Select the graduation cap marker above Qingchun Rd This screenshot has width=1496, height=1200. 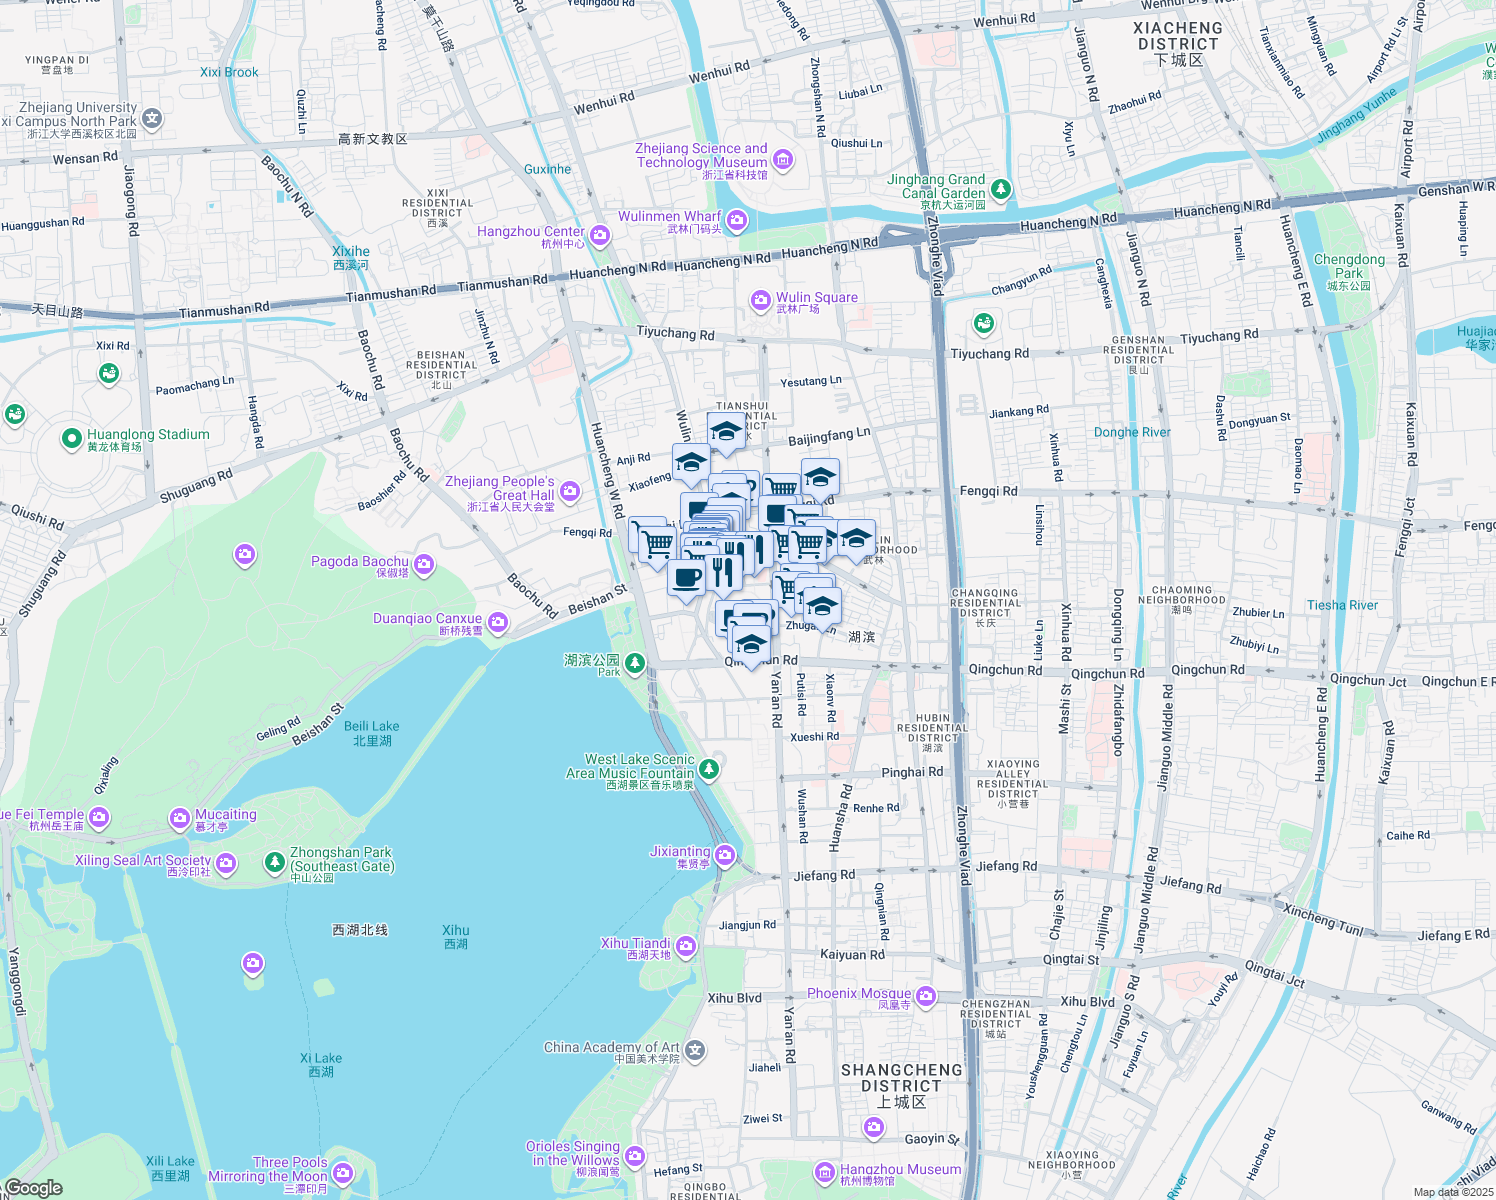(750, 644)
